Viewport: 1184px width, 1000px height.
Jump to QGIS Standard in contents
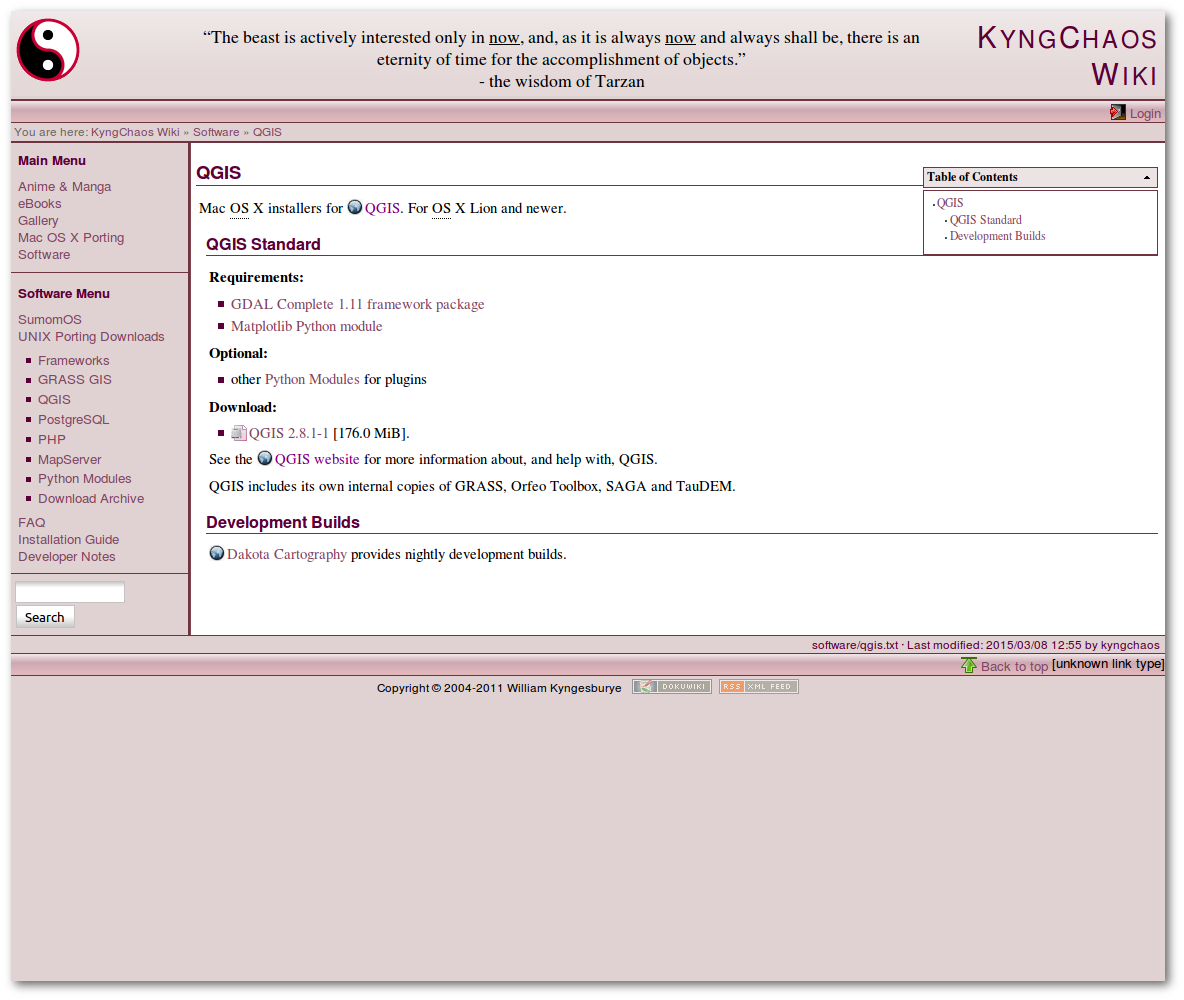985,220
